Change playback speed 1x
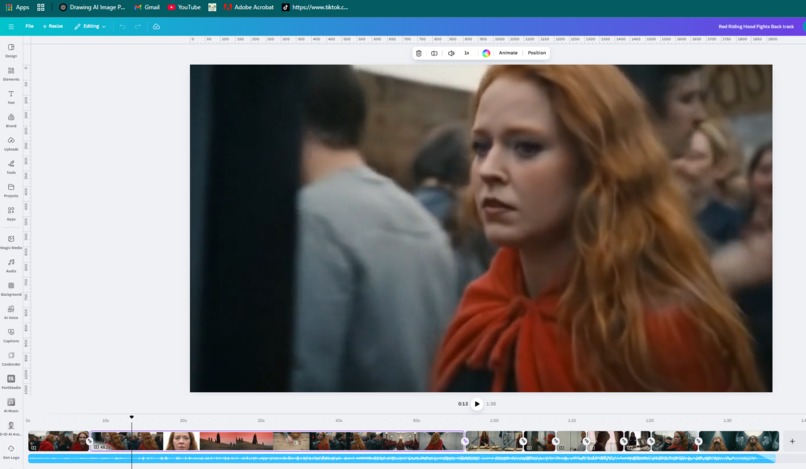Image resolution: width=806 pixels, height=469 pixels. pyautogui.click(x=467, y=53)
